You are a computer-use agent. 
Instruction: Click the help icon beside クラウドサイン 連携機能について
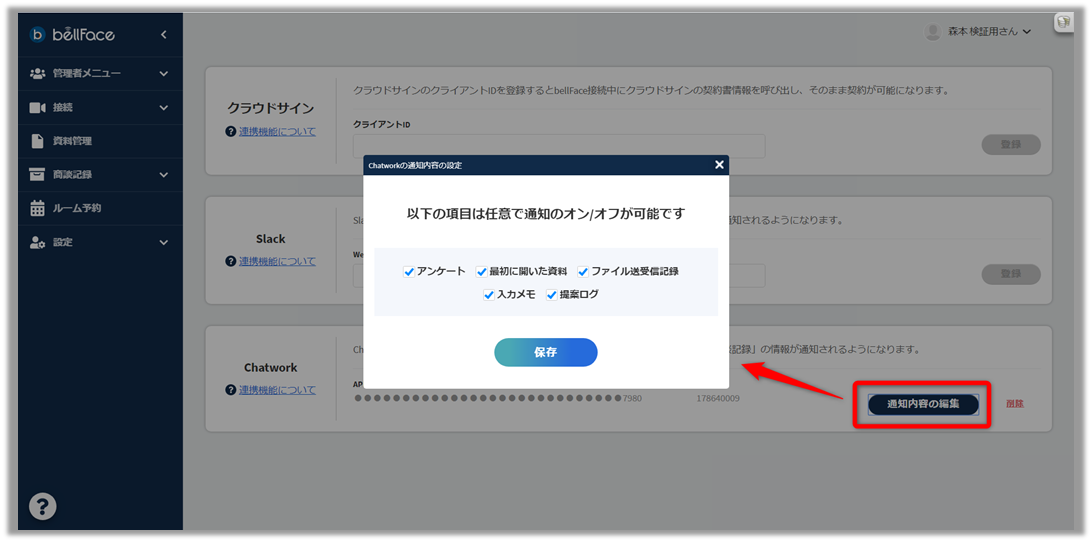[x=231, y=132]
